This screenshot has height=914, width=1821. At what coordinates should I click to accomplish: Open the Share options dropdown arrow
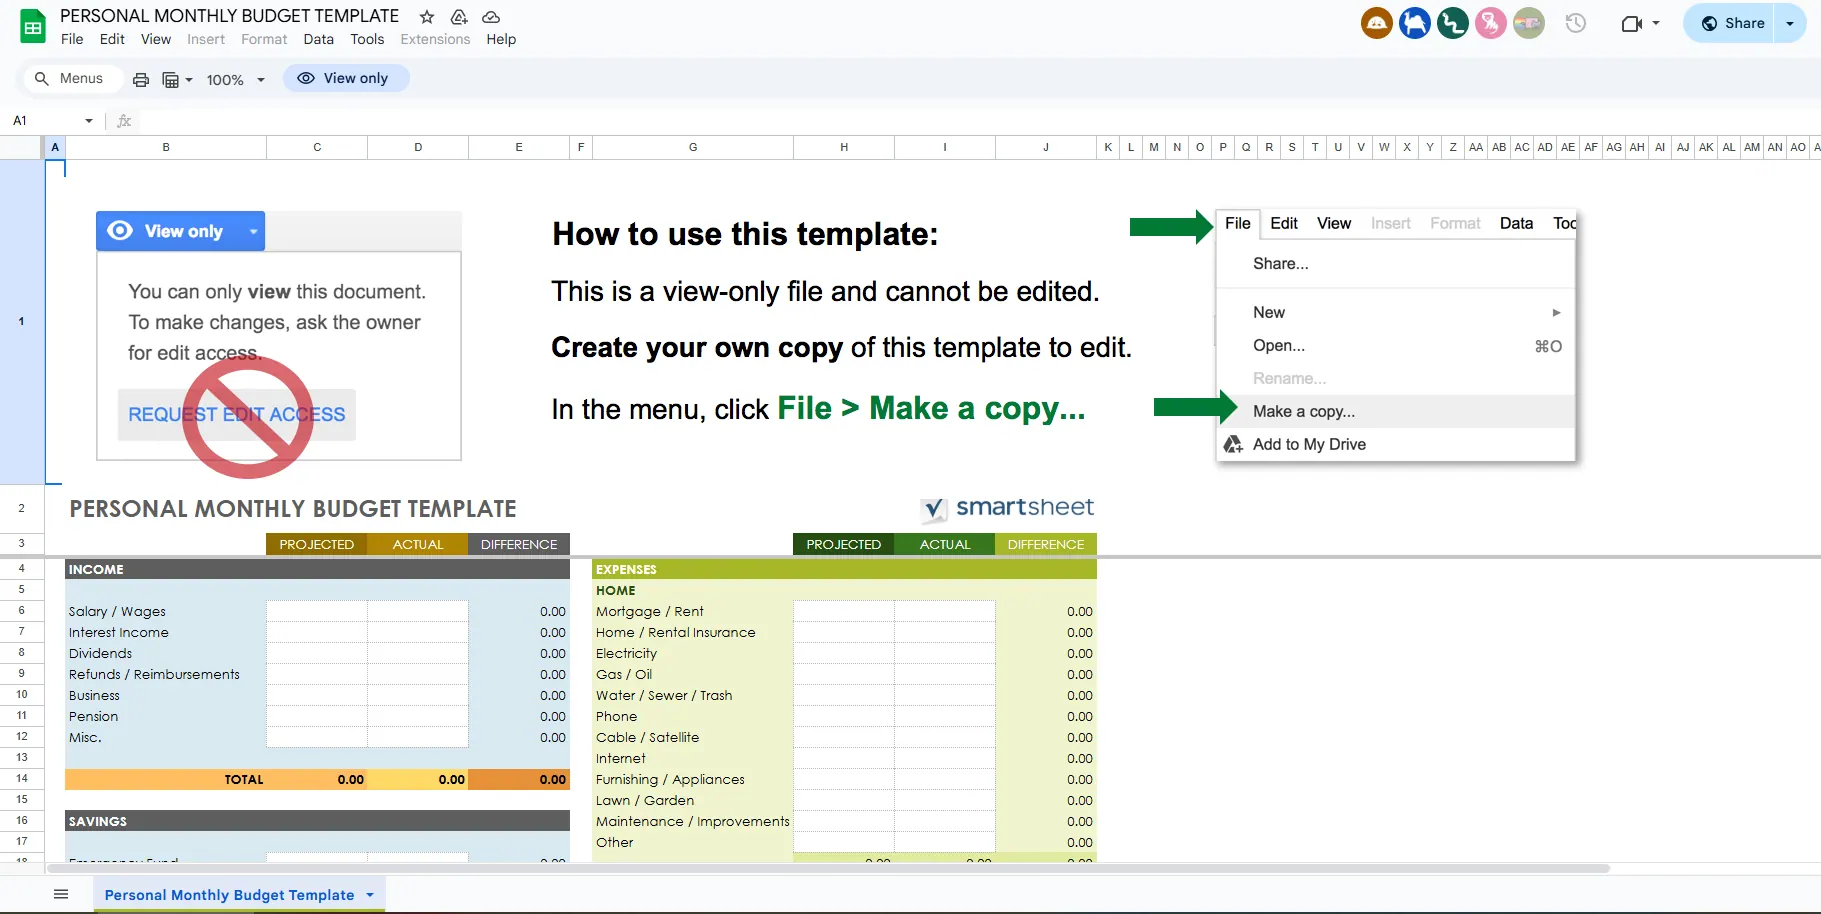pos(1790,23)
